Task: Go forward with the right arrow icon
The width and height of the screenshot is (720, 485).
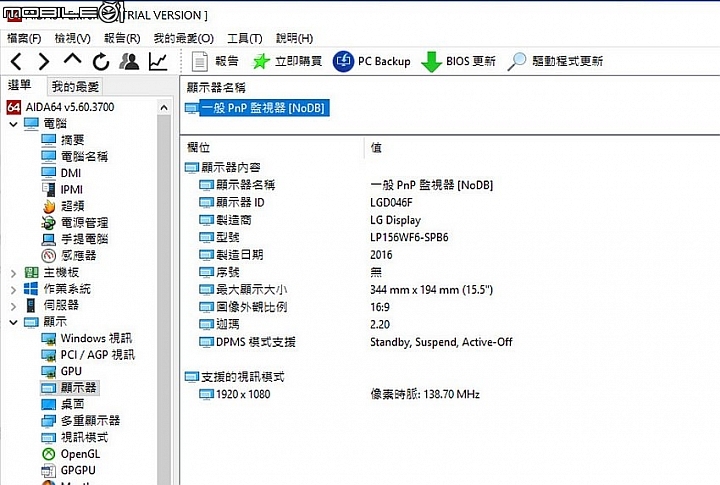Action: tap(44, 61)
